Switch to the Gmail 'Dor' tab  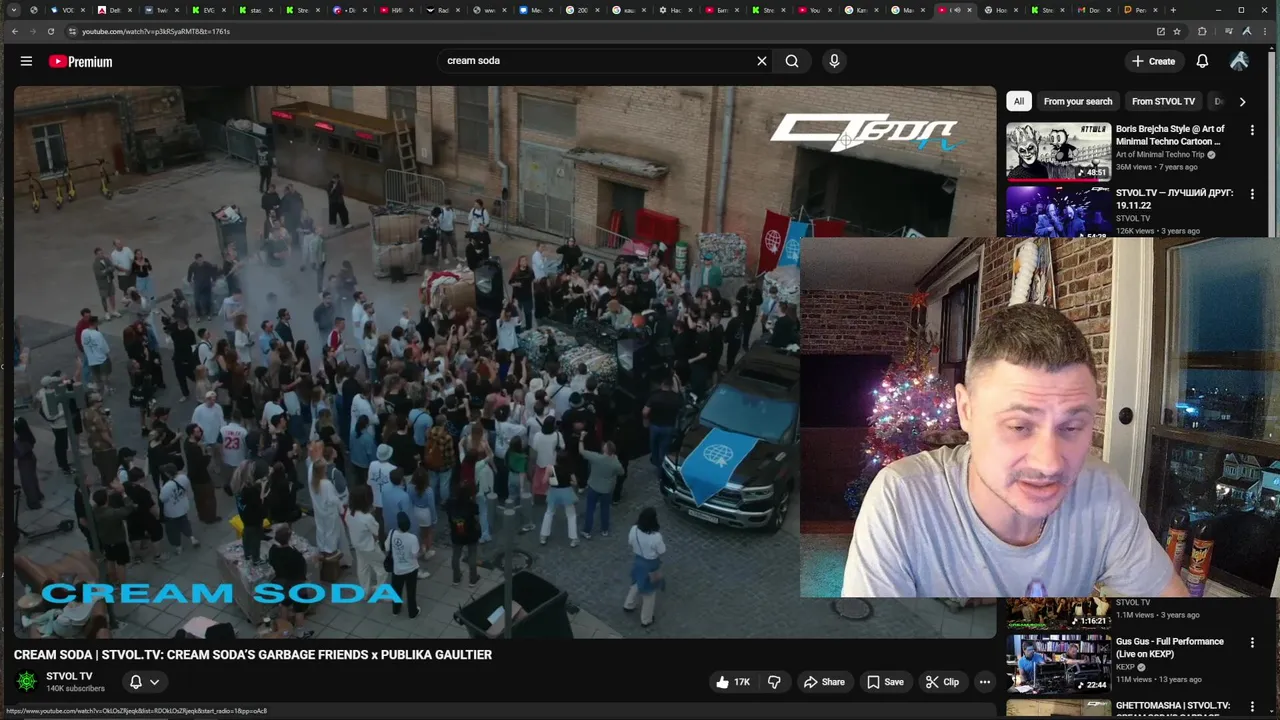coord(1093,10)
